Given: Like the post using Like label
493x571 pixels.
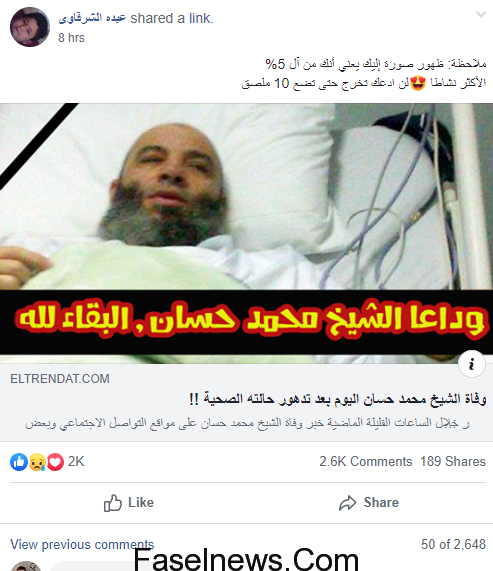Looking at the screenshot, I should pyautogui.click(x=141, y=503).
